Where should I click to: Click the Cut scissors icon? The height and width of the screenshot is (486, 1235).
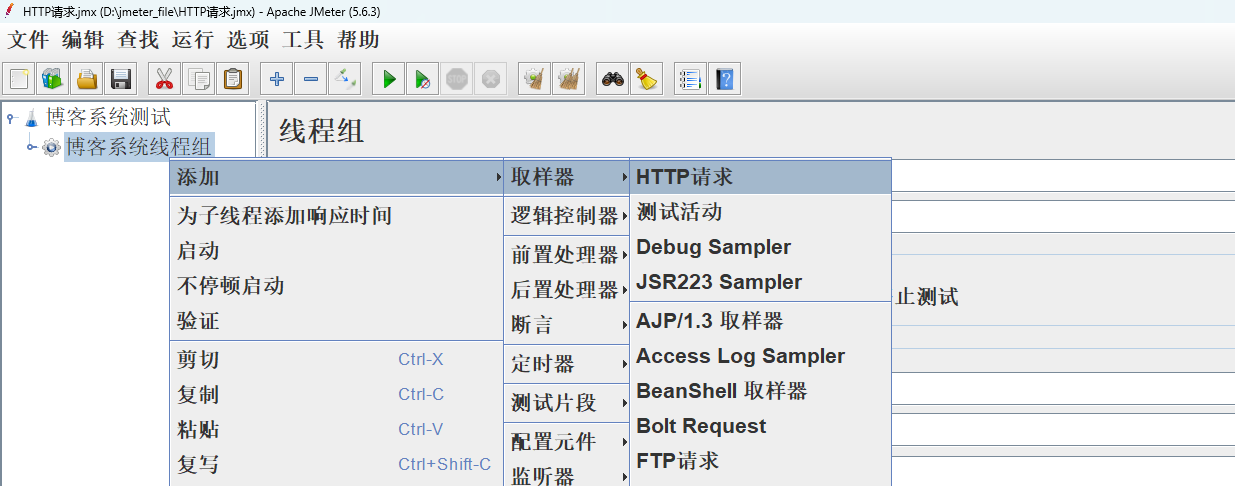coord(164,78)
